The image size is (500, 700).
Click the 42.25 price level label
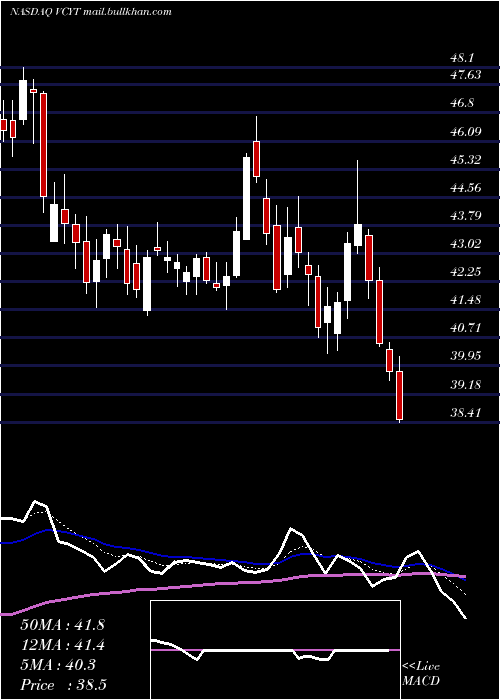tap(465, 272)
